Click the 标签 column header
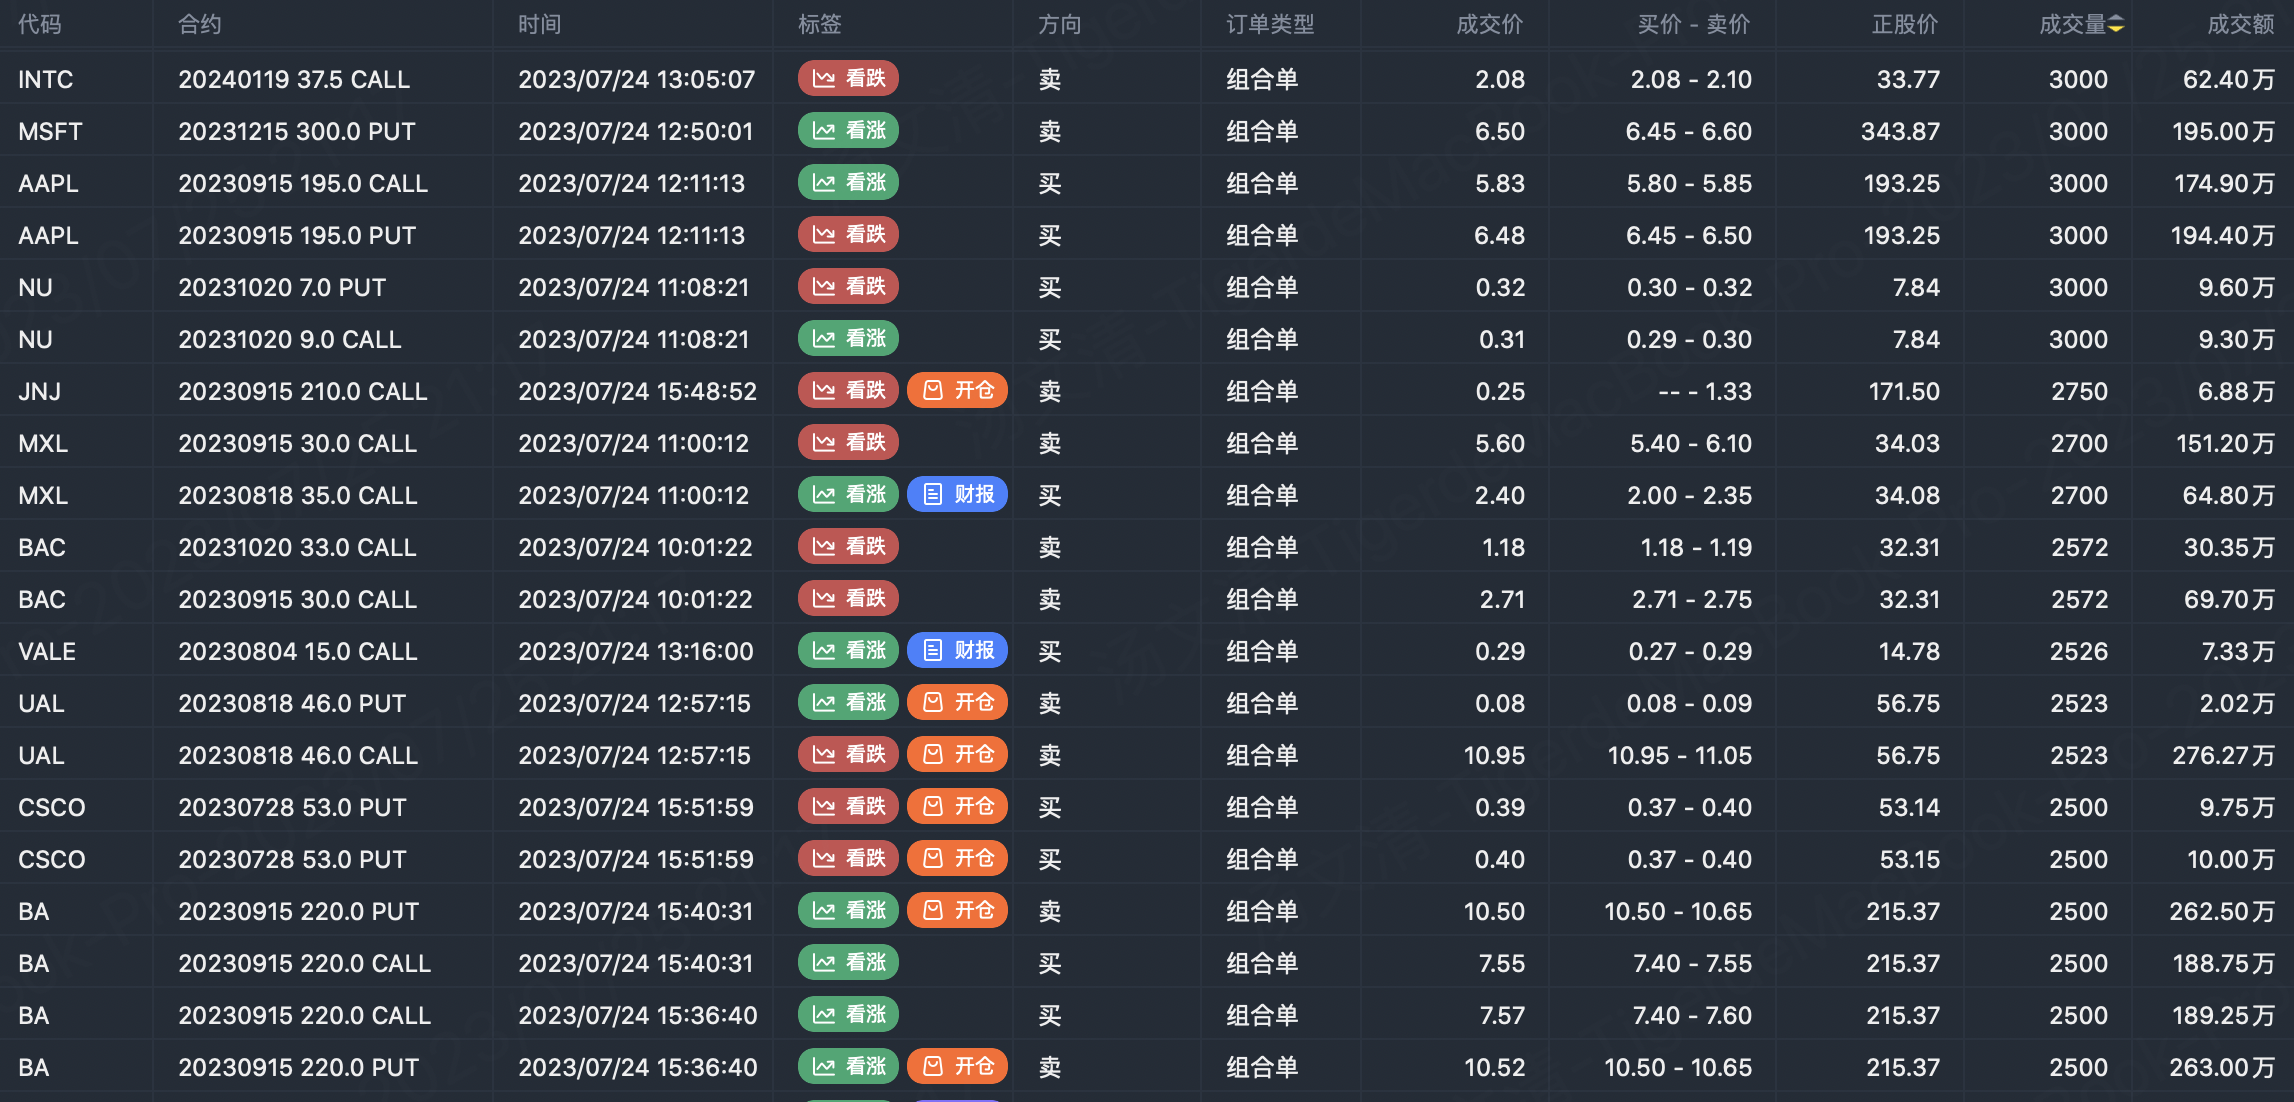Screen dimensions: 2294x1102 point(820,24)
